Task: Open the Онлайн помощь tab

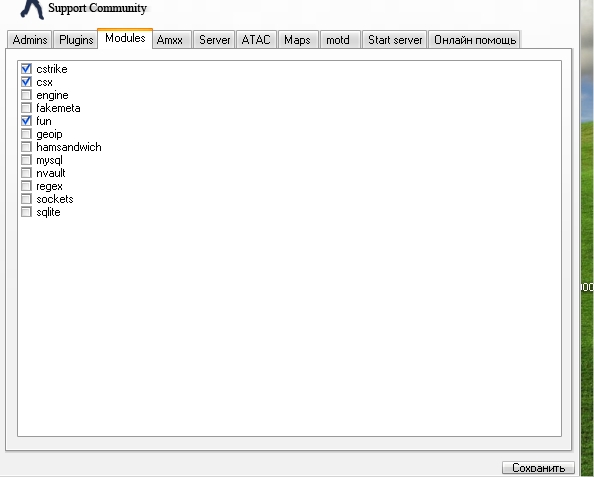Action: tap(474, 39)
